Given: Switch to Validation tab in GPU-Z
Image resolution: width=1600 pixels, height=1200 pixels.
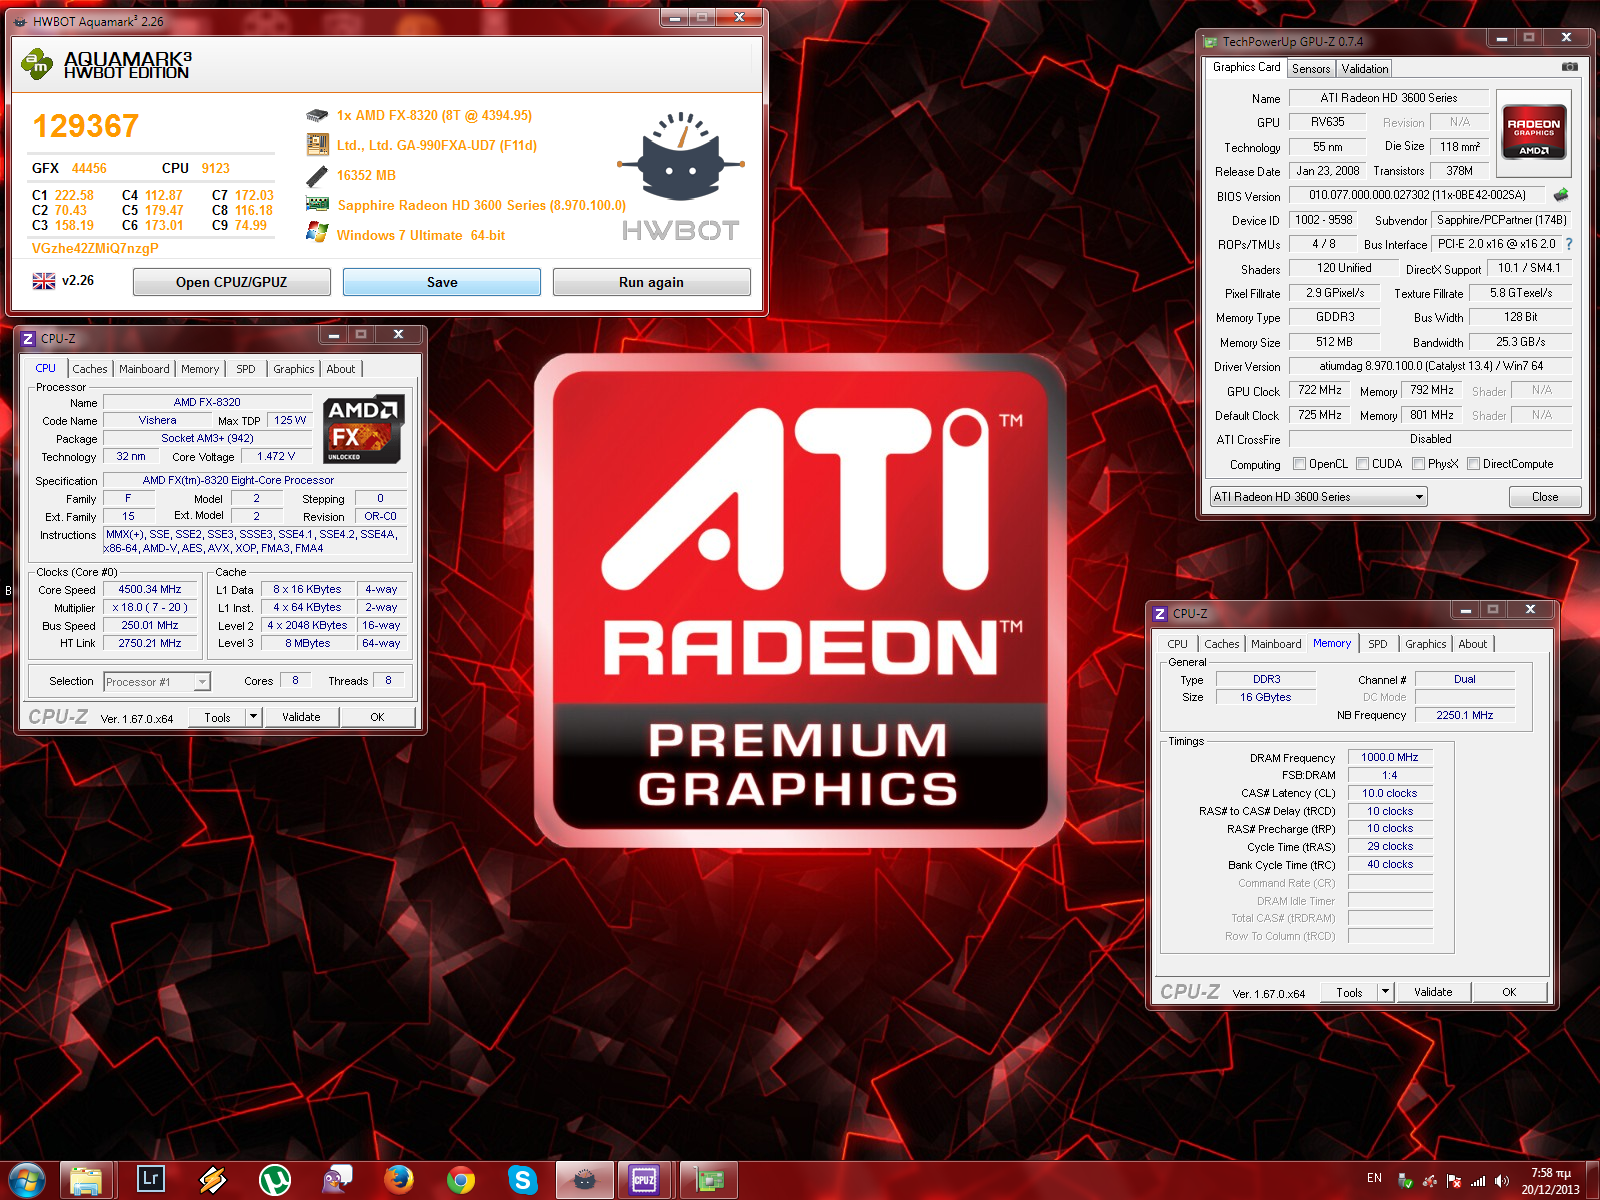Looking at the screenshot, I should [1365, 69].
